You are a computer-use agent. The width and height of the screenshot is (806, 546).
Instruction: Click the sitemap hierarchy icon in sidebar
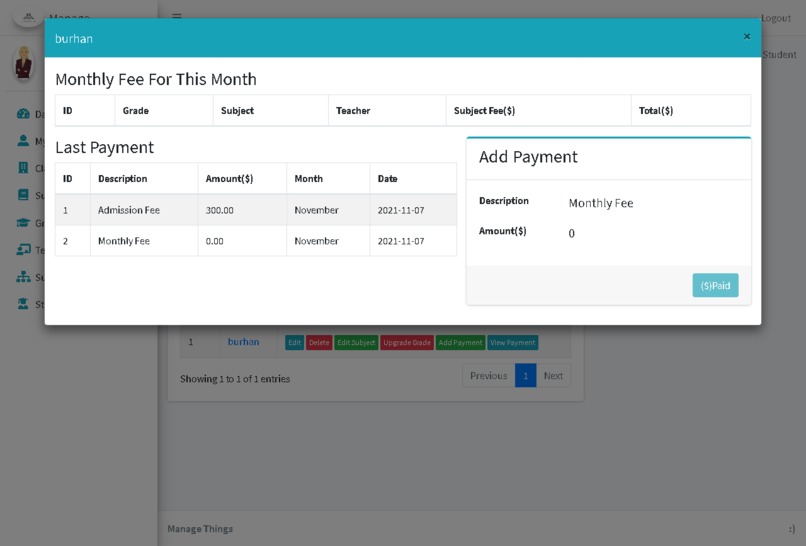[x=23, y=277]
